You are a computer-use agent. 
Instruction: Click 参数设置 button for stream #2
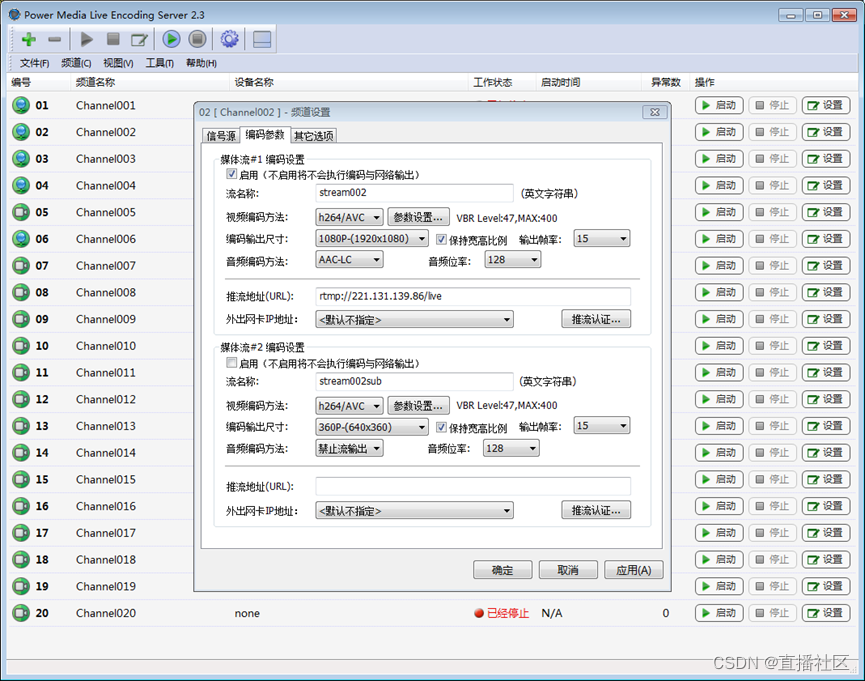[x=418, y=406]
